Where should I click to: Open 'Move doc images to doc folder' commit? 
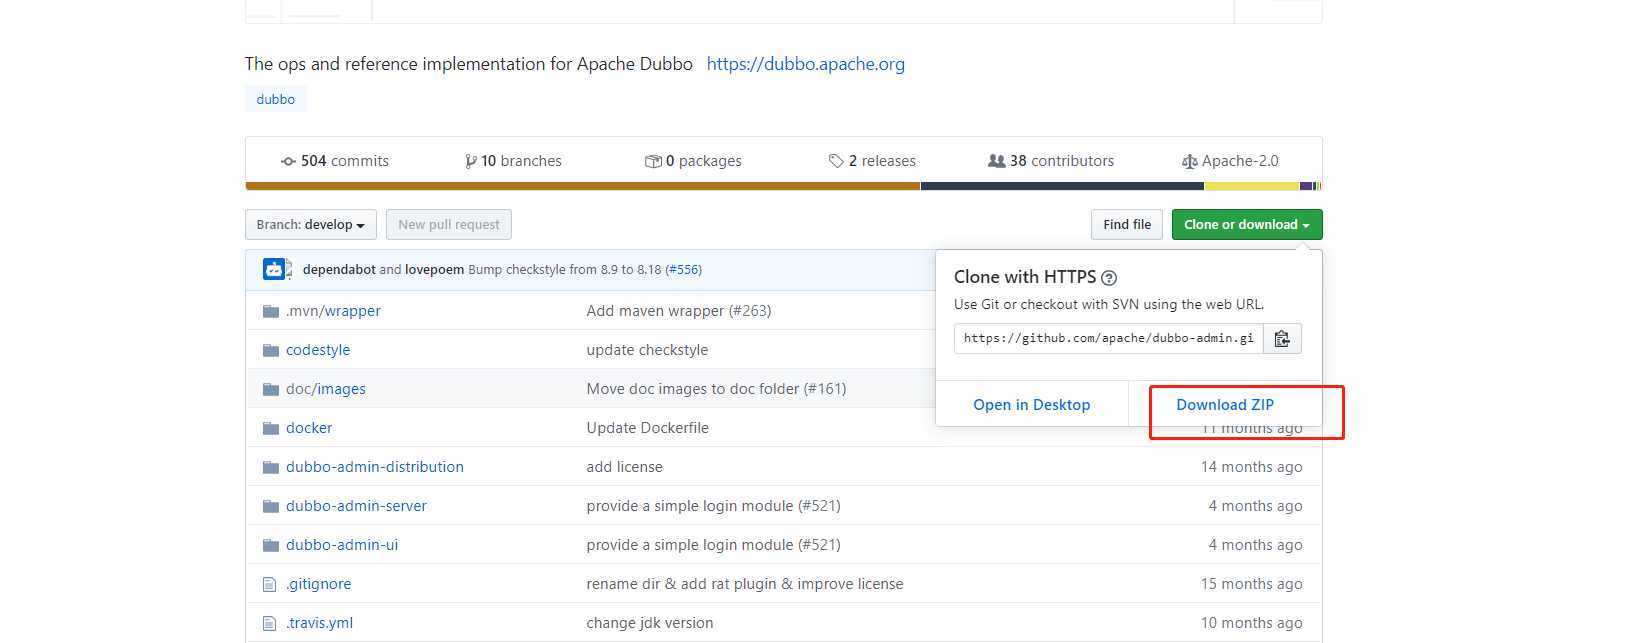click(716, 389)
